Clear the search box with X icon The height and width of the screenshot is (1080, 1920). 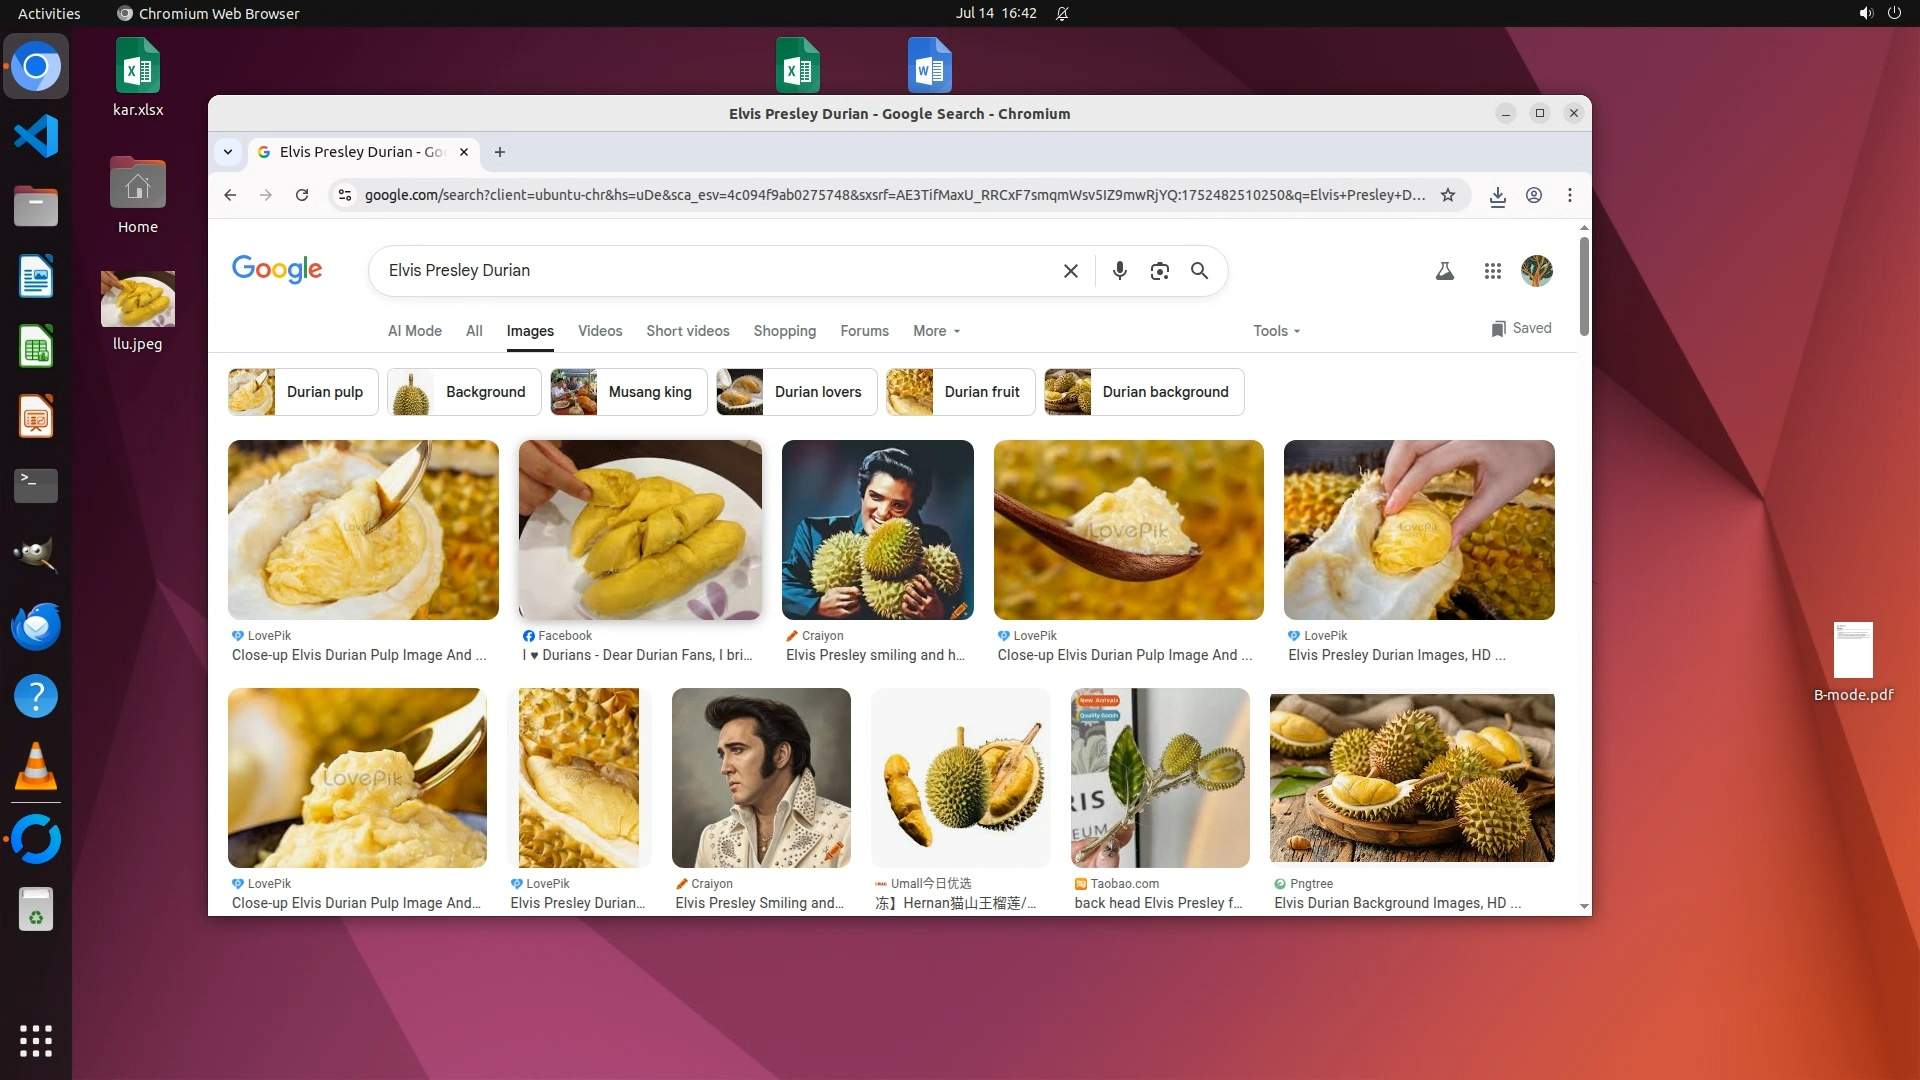tap(1070, 271)
